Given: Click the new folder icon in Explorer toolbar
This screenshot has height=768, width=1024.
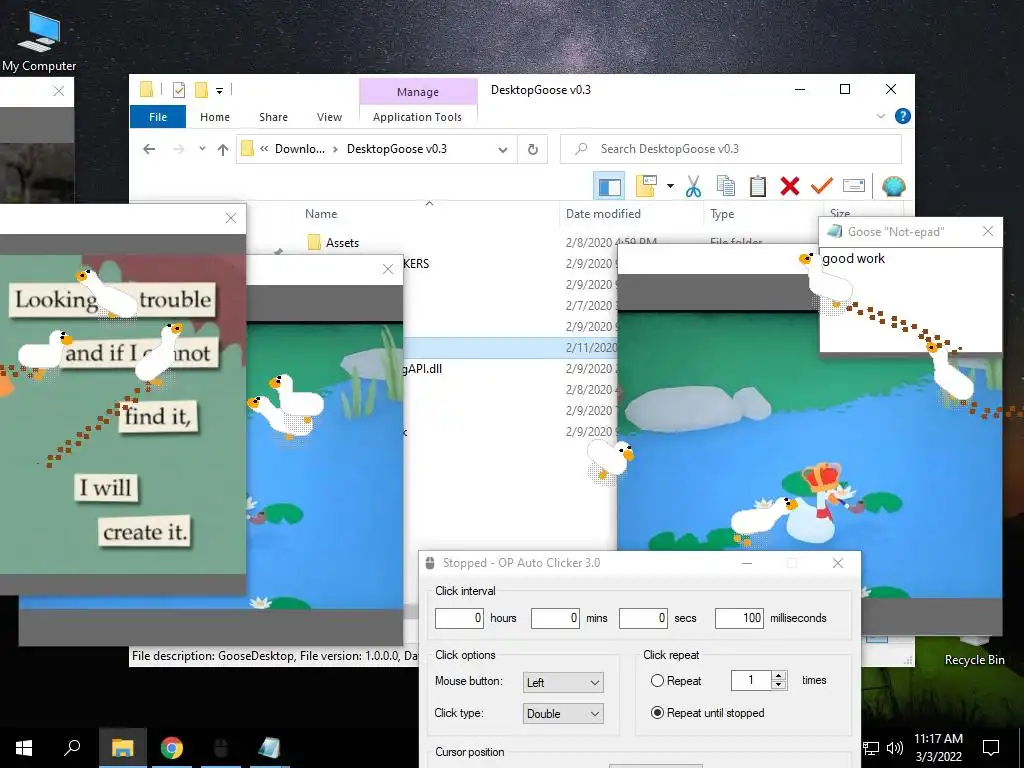Looking at the screenshot, I should (646, 186).
